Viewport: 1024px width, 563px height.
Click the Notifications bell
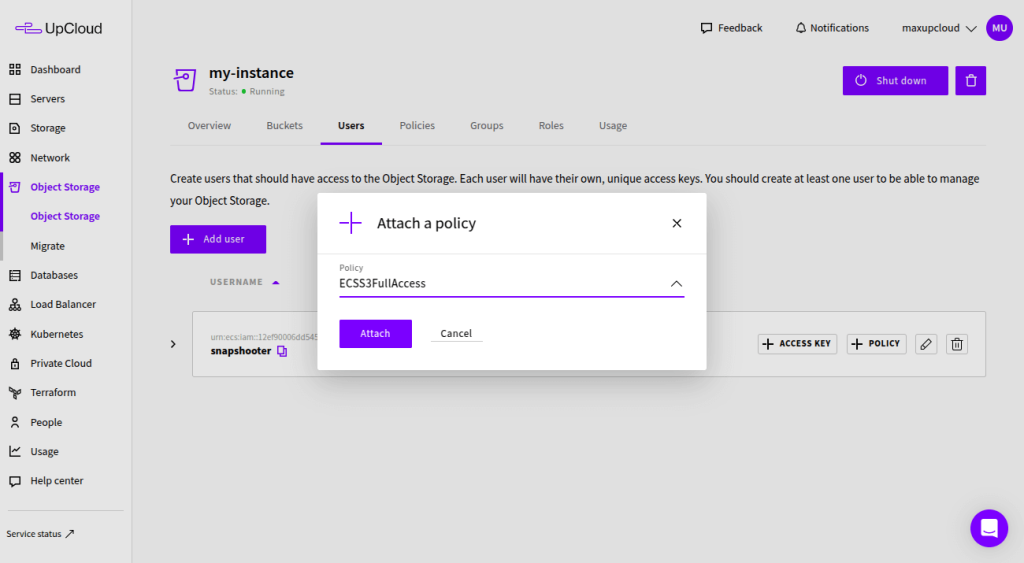coord(832,28)
